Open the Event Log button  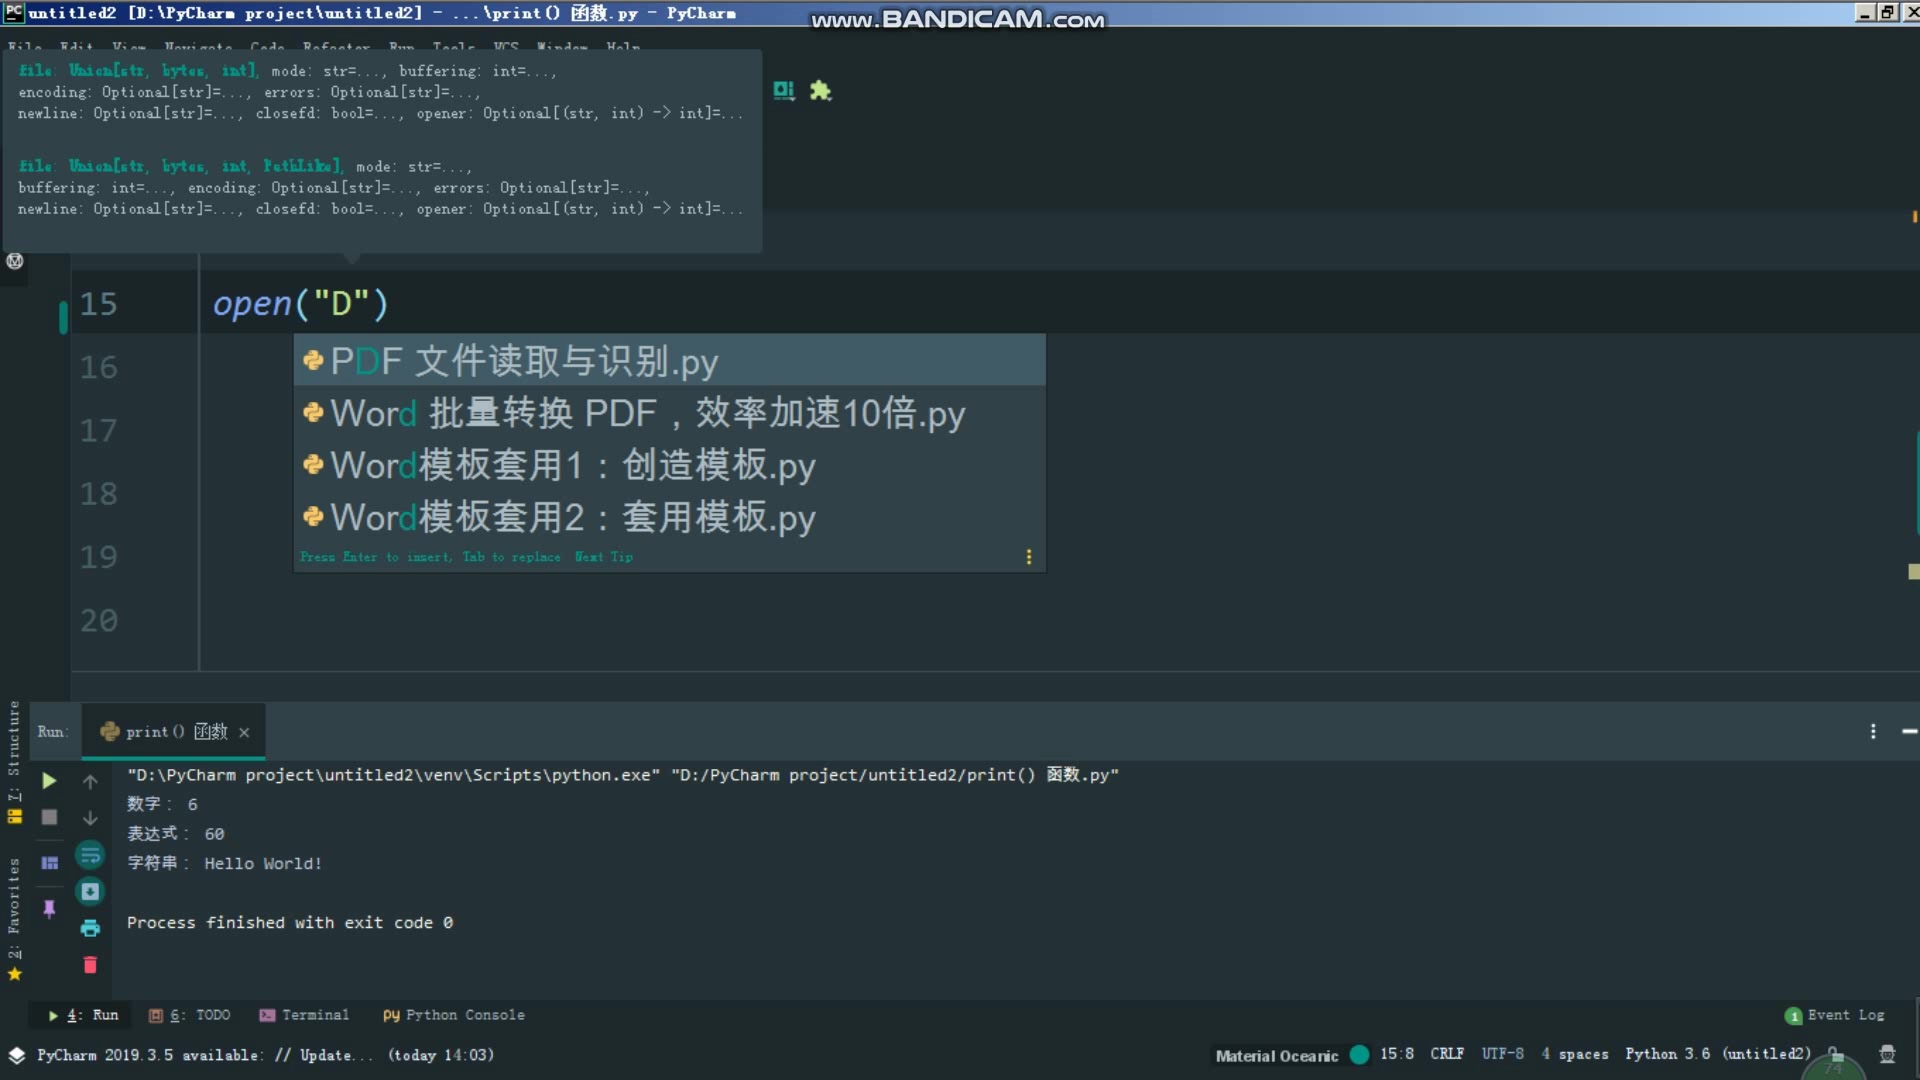tap(1835, 1015)
